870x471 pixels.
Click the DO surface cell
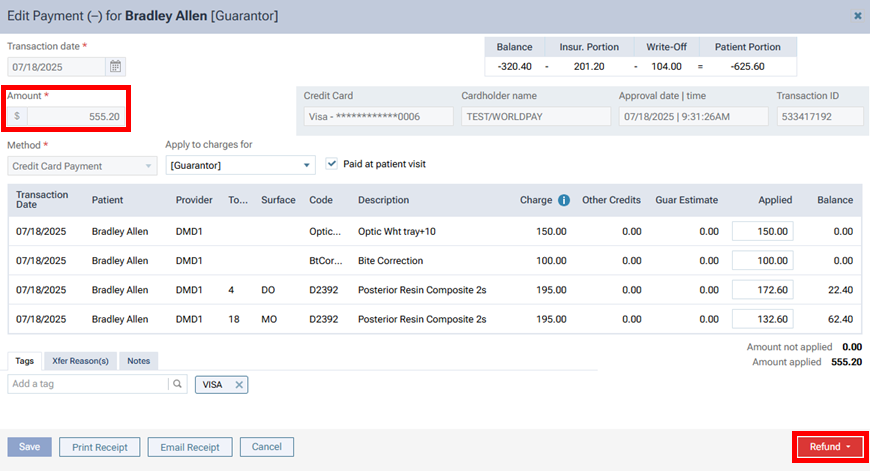tap(268, 290)
